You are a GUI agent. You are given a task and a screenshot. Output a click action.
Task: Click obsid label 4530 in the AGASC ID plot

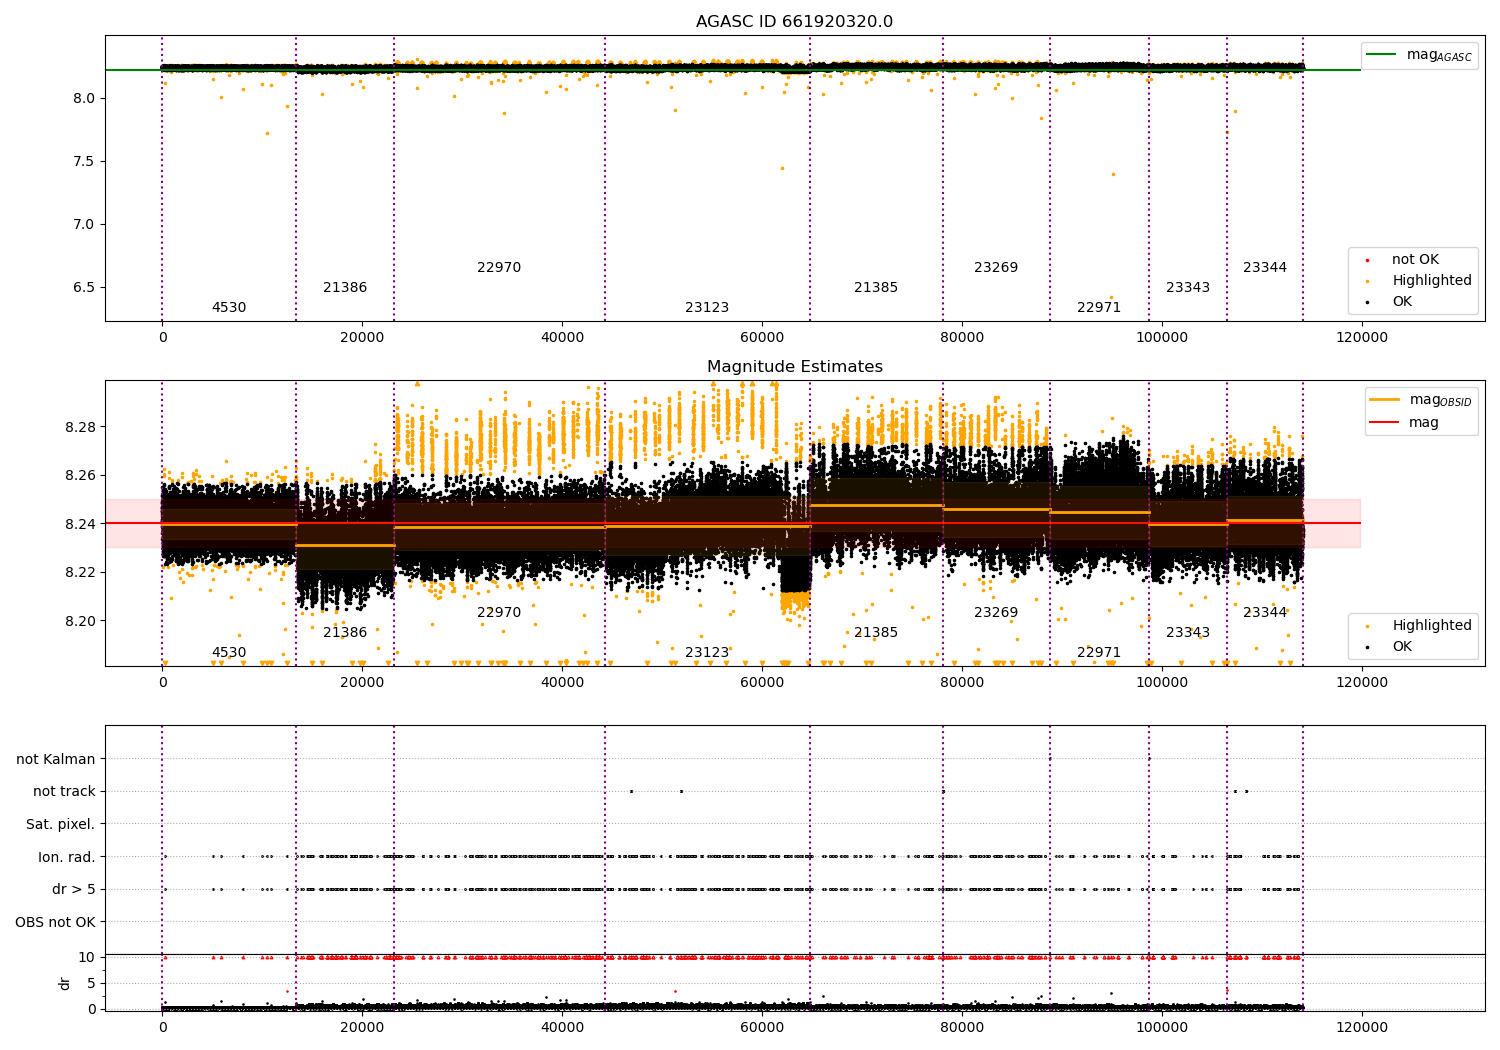coord(229,308)
